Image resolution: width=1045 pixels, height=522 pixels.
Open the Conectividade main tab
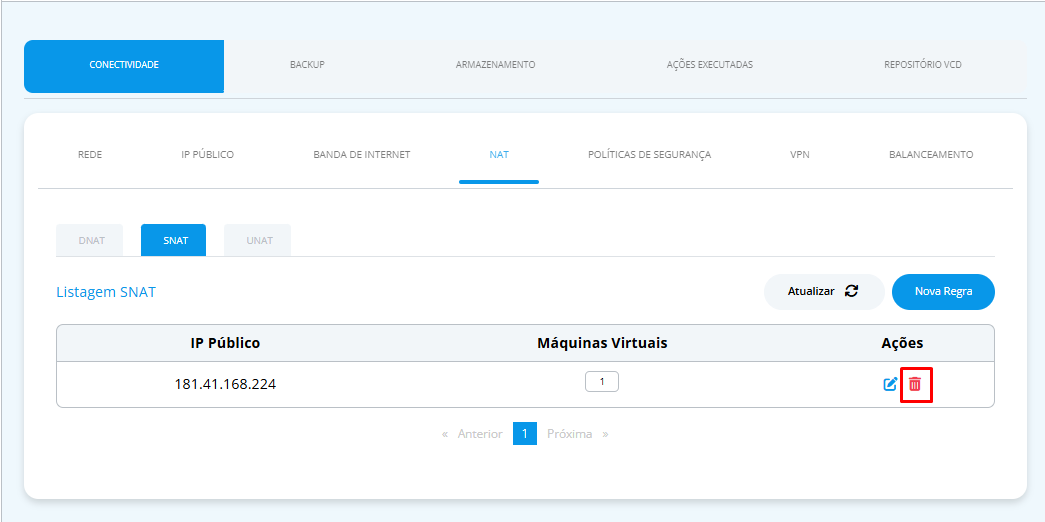124,65
